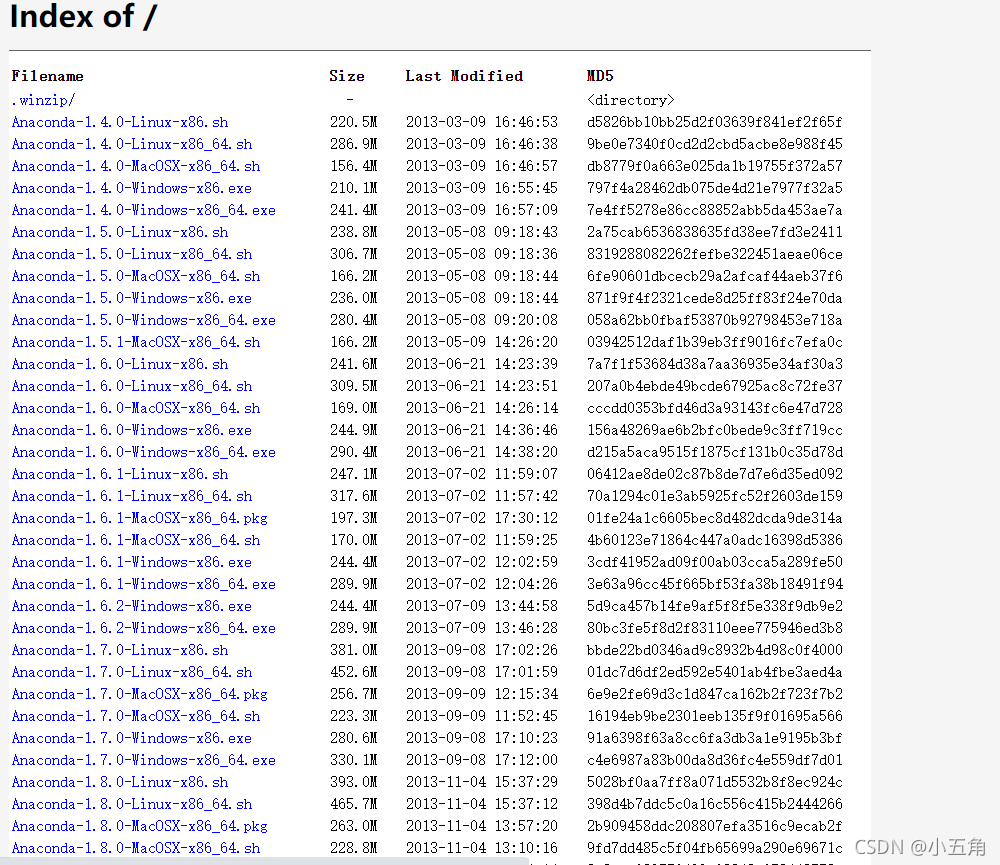Click Anaconda-1.8.0-MacOSX-x86_64.sh link
The image size is (1000, 865).
(136, 848)
